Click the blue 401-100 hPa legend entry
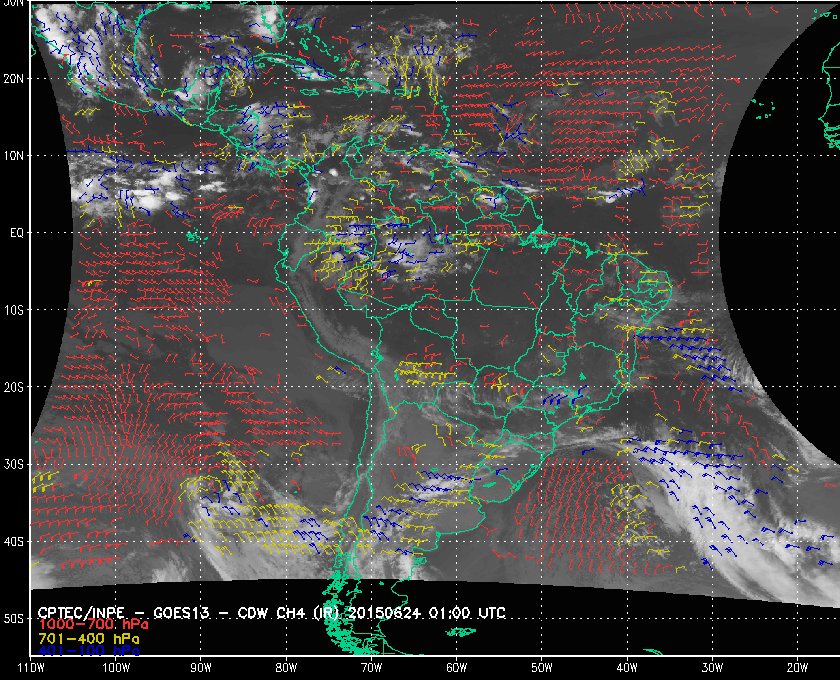 pyautogui.click(x=89, y=651)
